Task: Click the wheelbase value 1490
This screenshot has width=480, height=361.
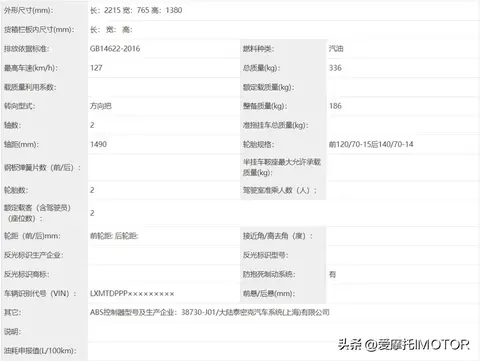Action: coord(98,144)
